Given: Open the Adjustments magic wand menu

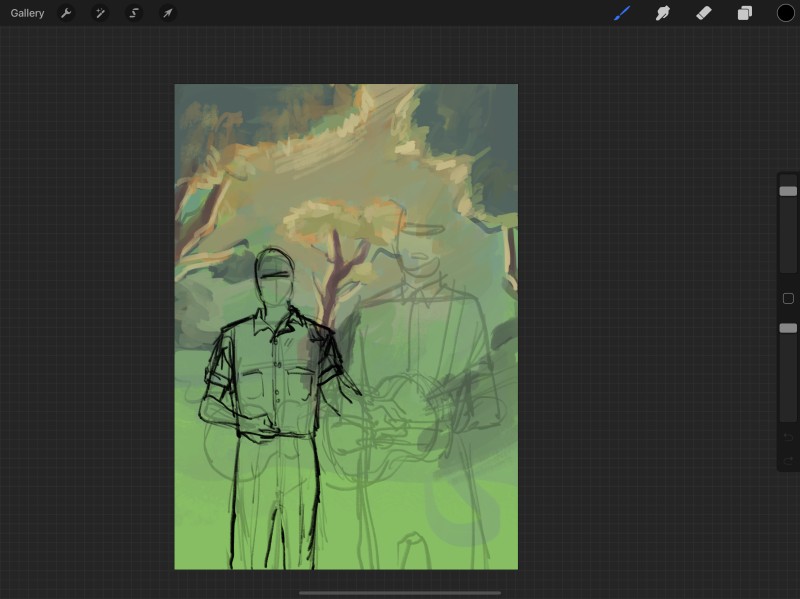Looking at the screenshot, I should tap(100, 13).
